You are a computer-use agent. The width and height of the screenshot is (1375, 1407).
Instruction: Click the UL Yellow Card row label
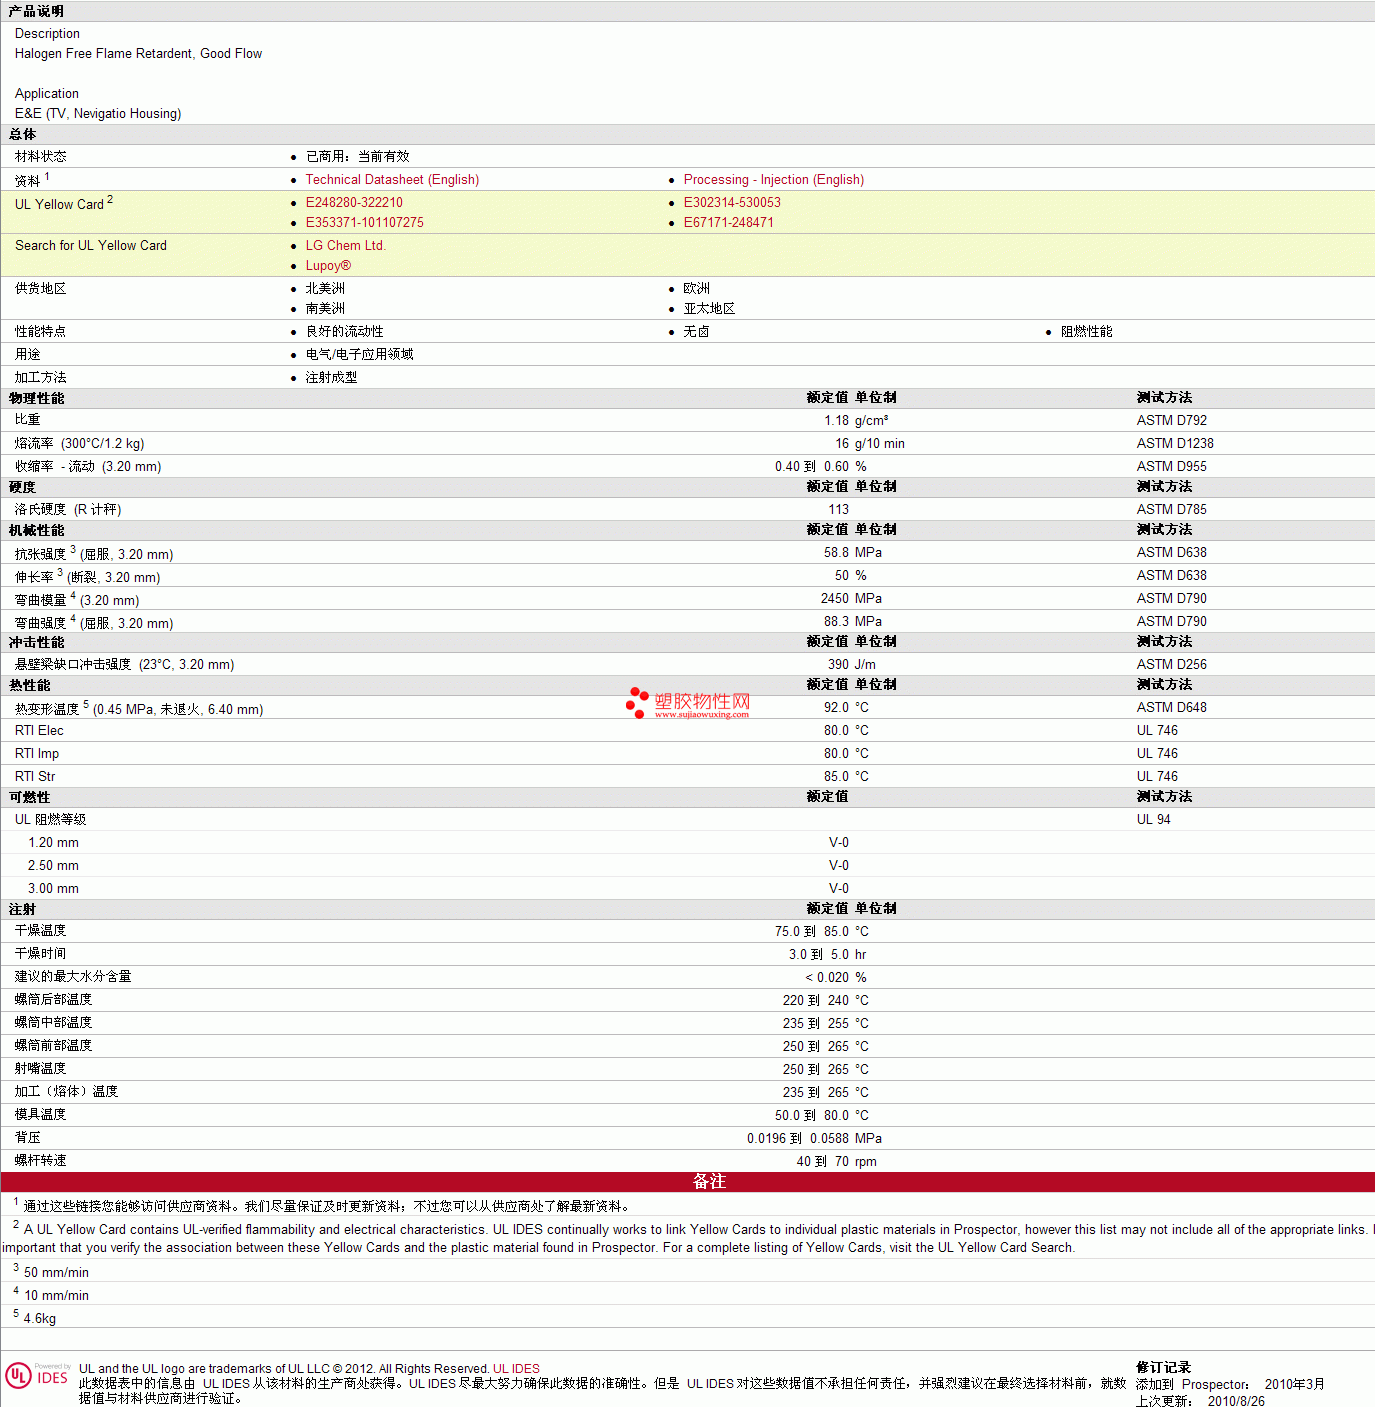pyautogui.click(x=64, y=204)
